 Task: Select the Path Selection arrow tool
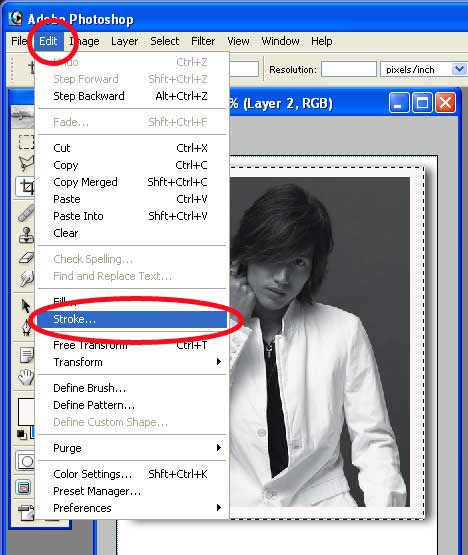[25, 306]
